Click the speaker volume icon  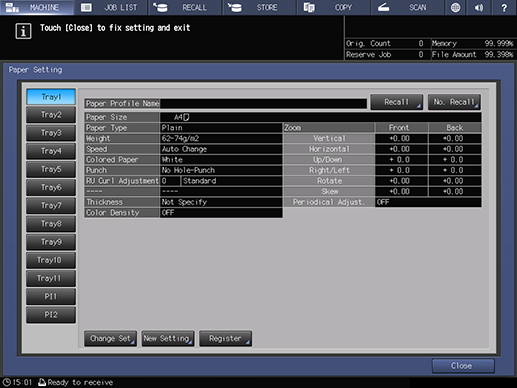479,7
